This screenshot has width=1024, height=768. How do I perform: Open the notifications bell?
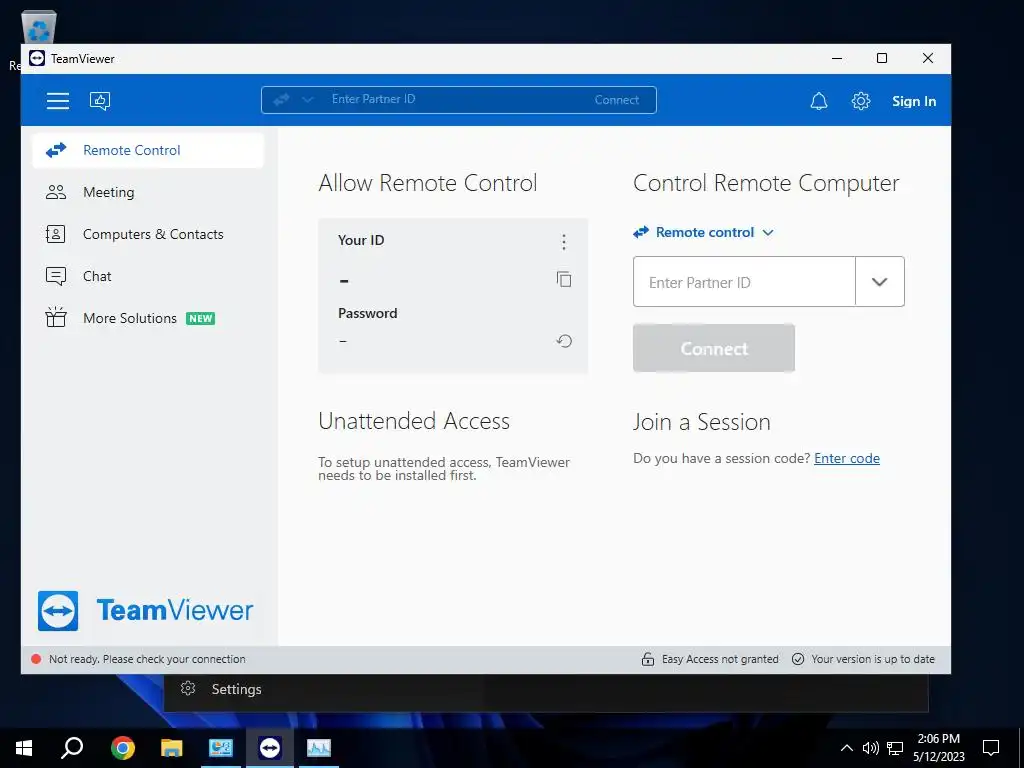click(819, 101)
